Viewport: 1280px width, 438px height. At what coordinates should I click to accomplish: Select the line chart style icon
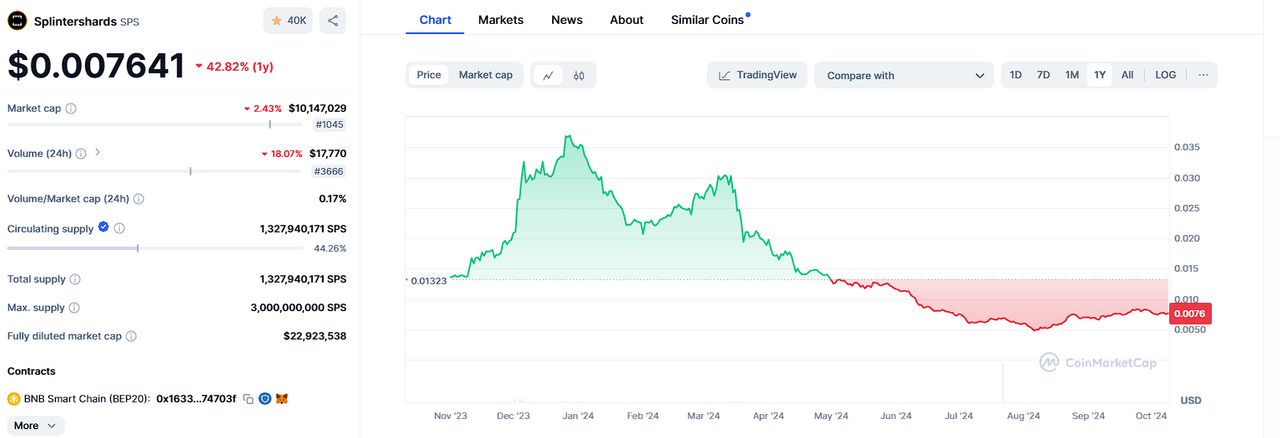coord(548,75)
